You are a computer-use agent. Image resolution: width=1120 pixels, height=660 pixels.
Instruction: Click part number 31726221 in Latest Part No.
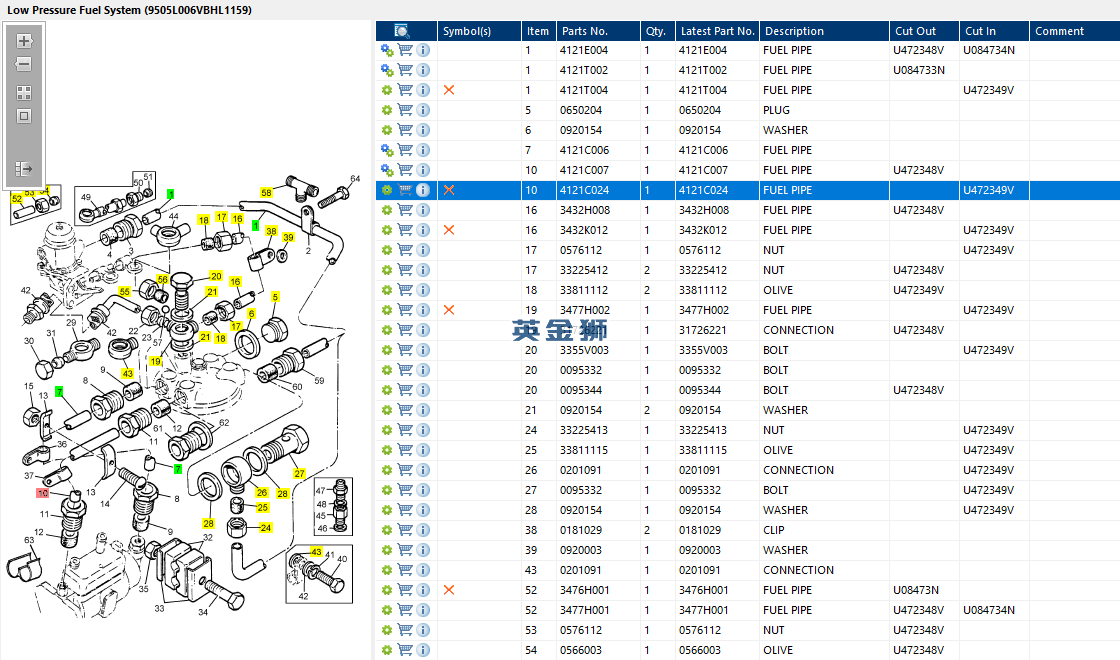[703, 330]
